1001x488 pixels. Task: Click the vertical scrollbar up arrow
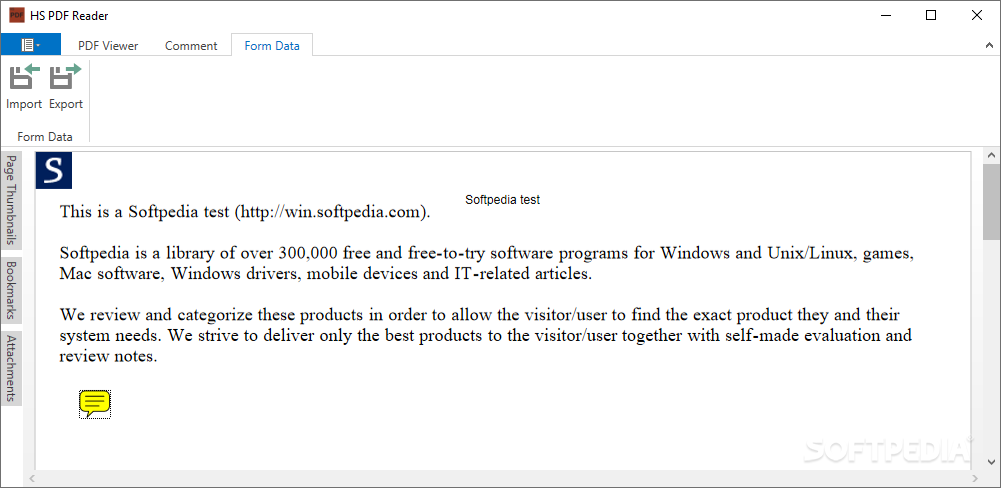[991, 155]
